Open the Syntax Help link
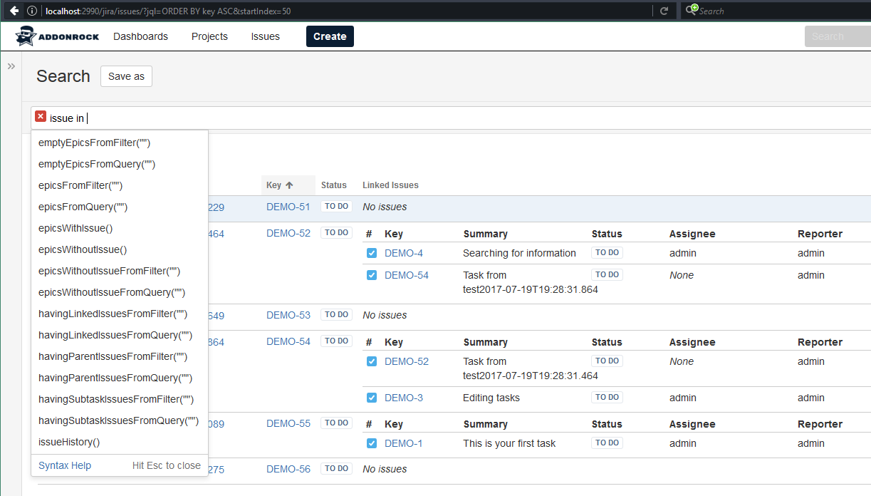This screenshot has width=871, height=496. click(64, 465)
